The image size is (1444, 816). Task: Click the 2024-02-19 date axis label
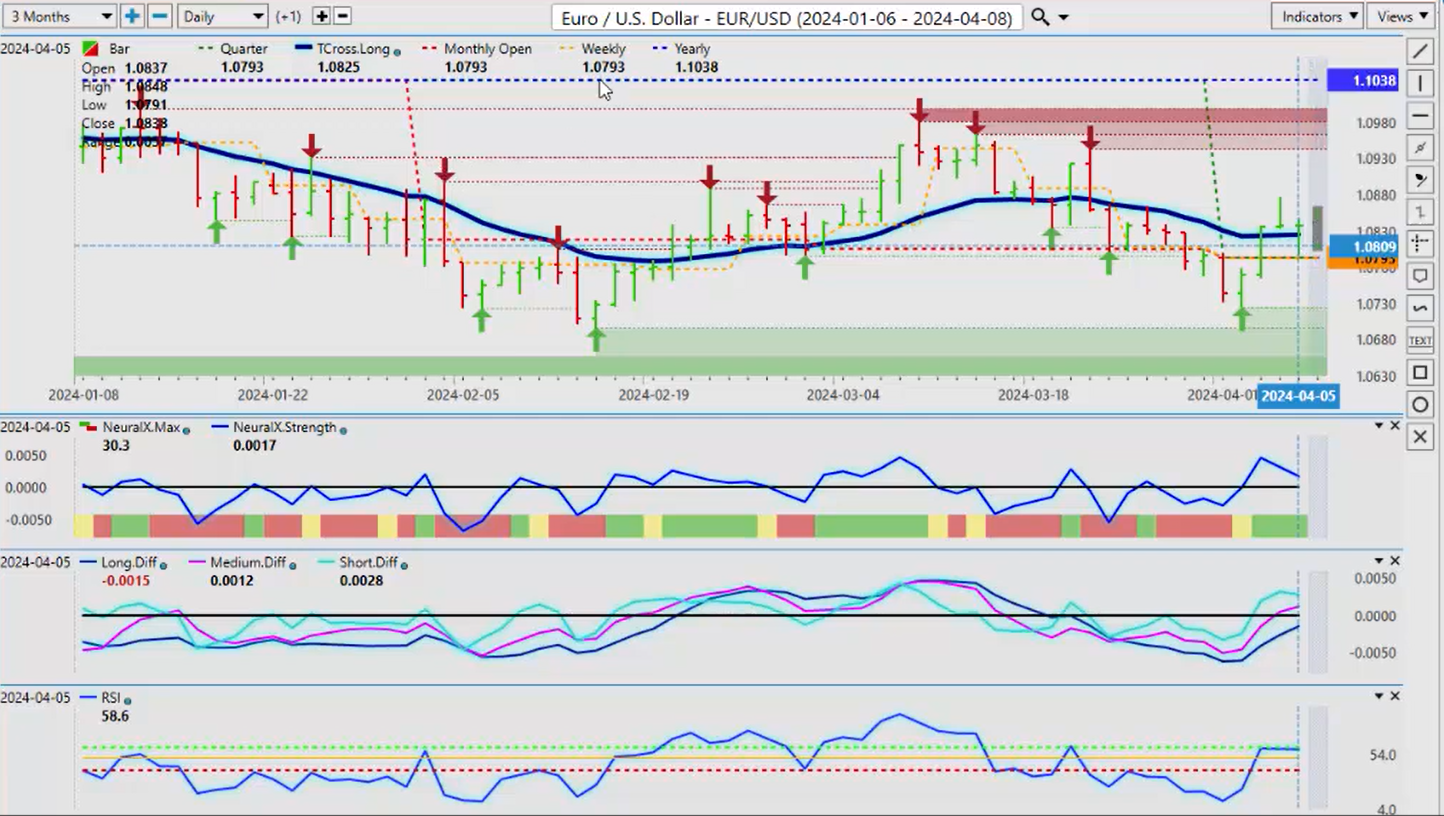click(x=654, y=395)
